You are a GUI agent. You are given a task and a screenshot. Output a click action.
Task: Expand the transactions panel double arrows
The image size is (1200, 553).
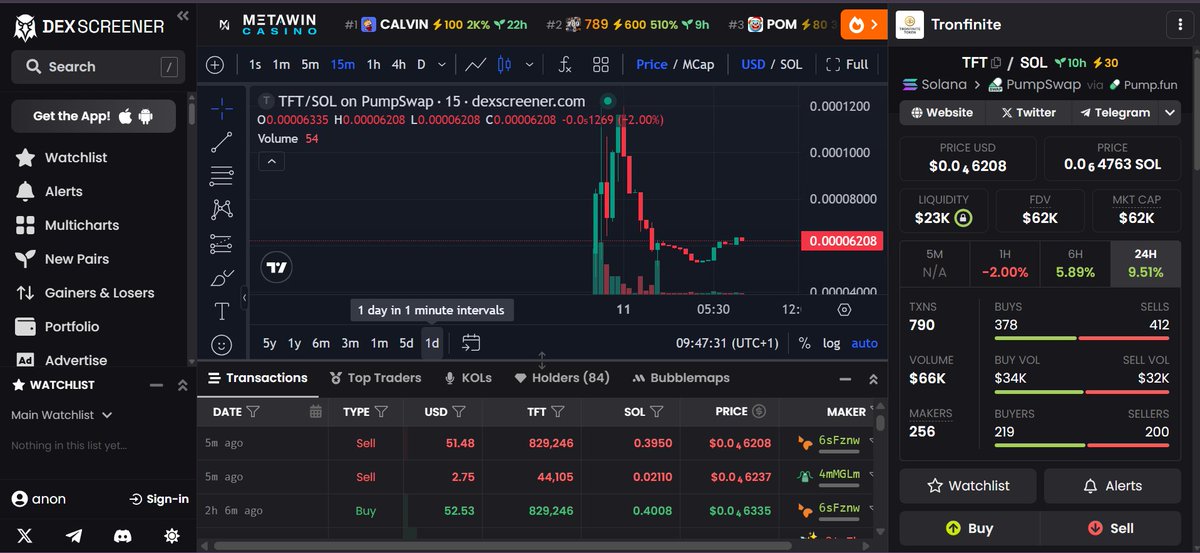[x=873, y=379]
